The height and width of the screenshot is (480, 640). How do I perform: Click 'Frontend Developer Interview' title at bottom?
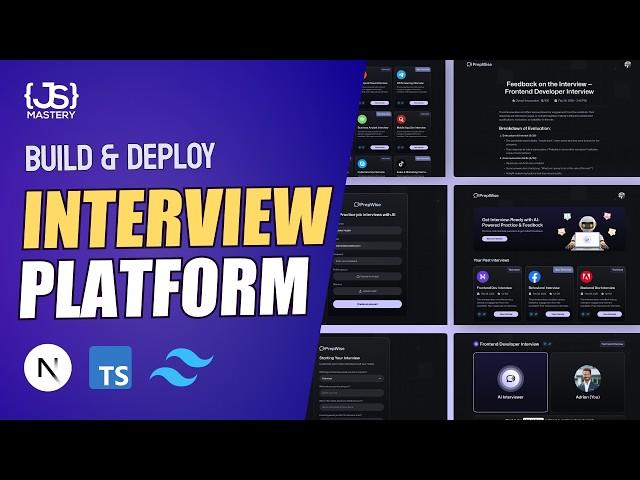[x=509, y=344]
